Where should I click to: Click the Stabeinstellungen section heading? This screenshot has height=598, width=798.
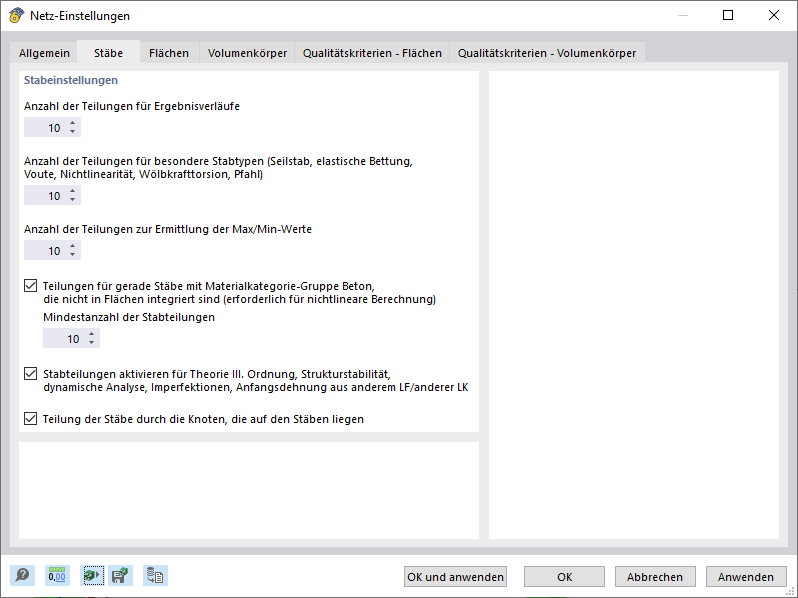click(71, 80)
